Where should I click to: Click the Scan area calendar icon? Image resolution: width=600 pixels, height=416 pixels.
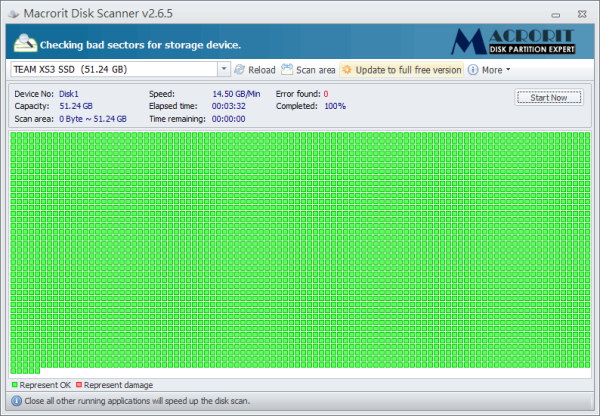point(287,69)
